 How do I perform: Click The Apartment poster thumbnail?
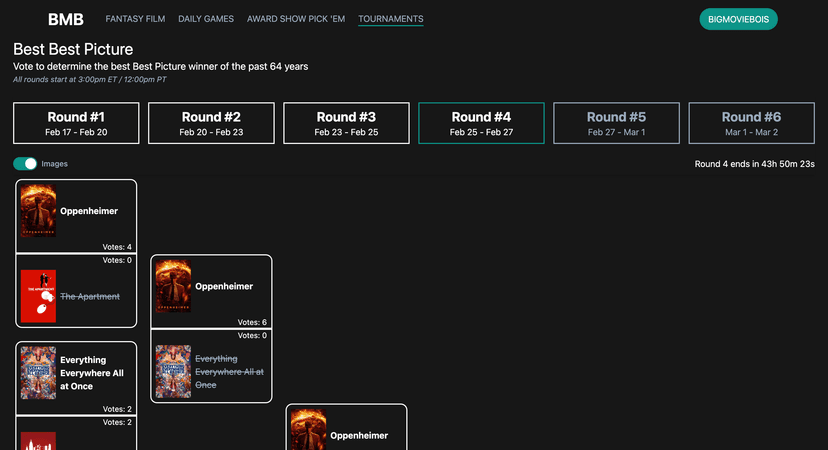click(x=38, y=296)
